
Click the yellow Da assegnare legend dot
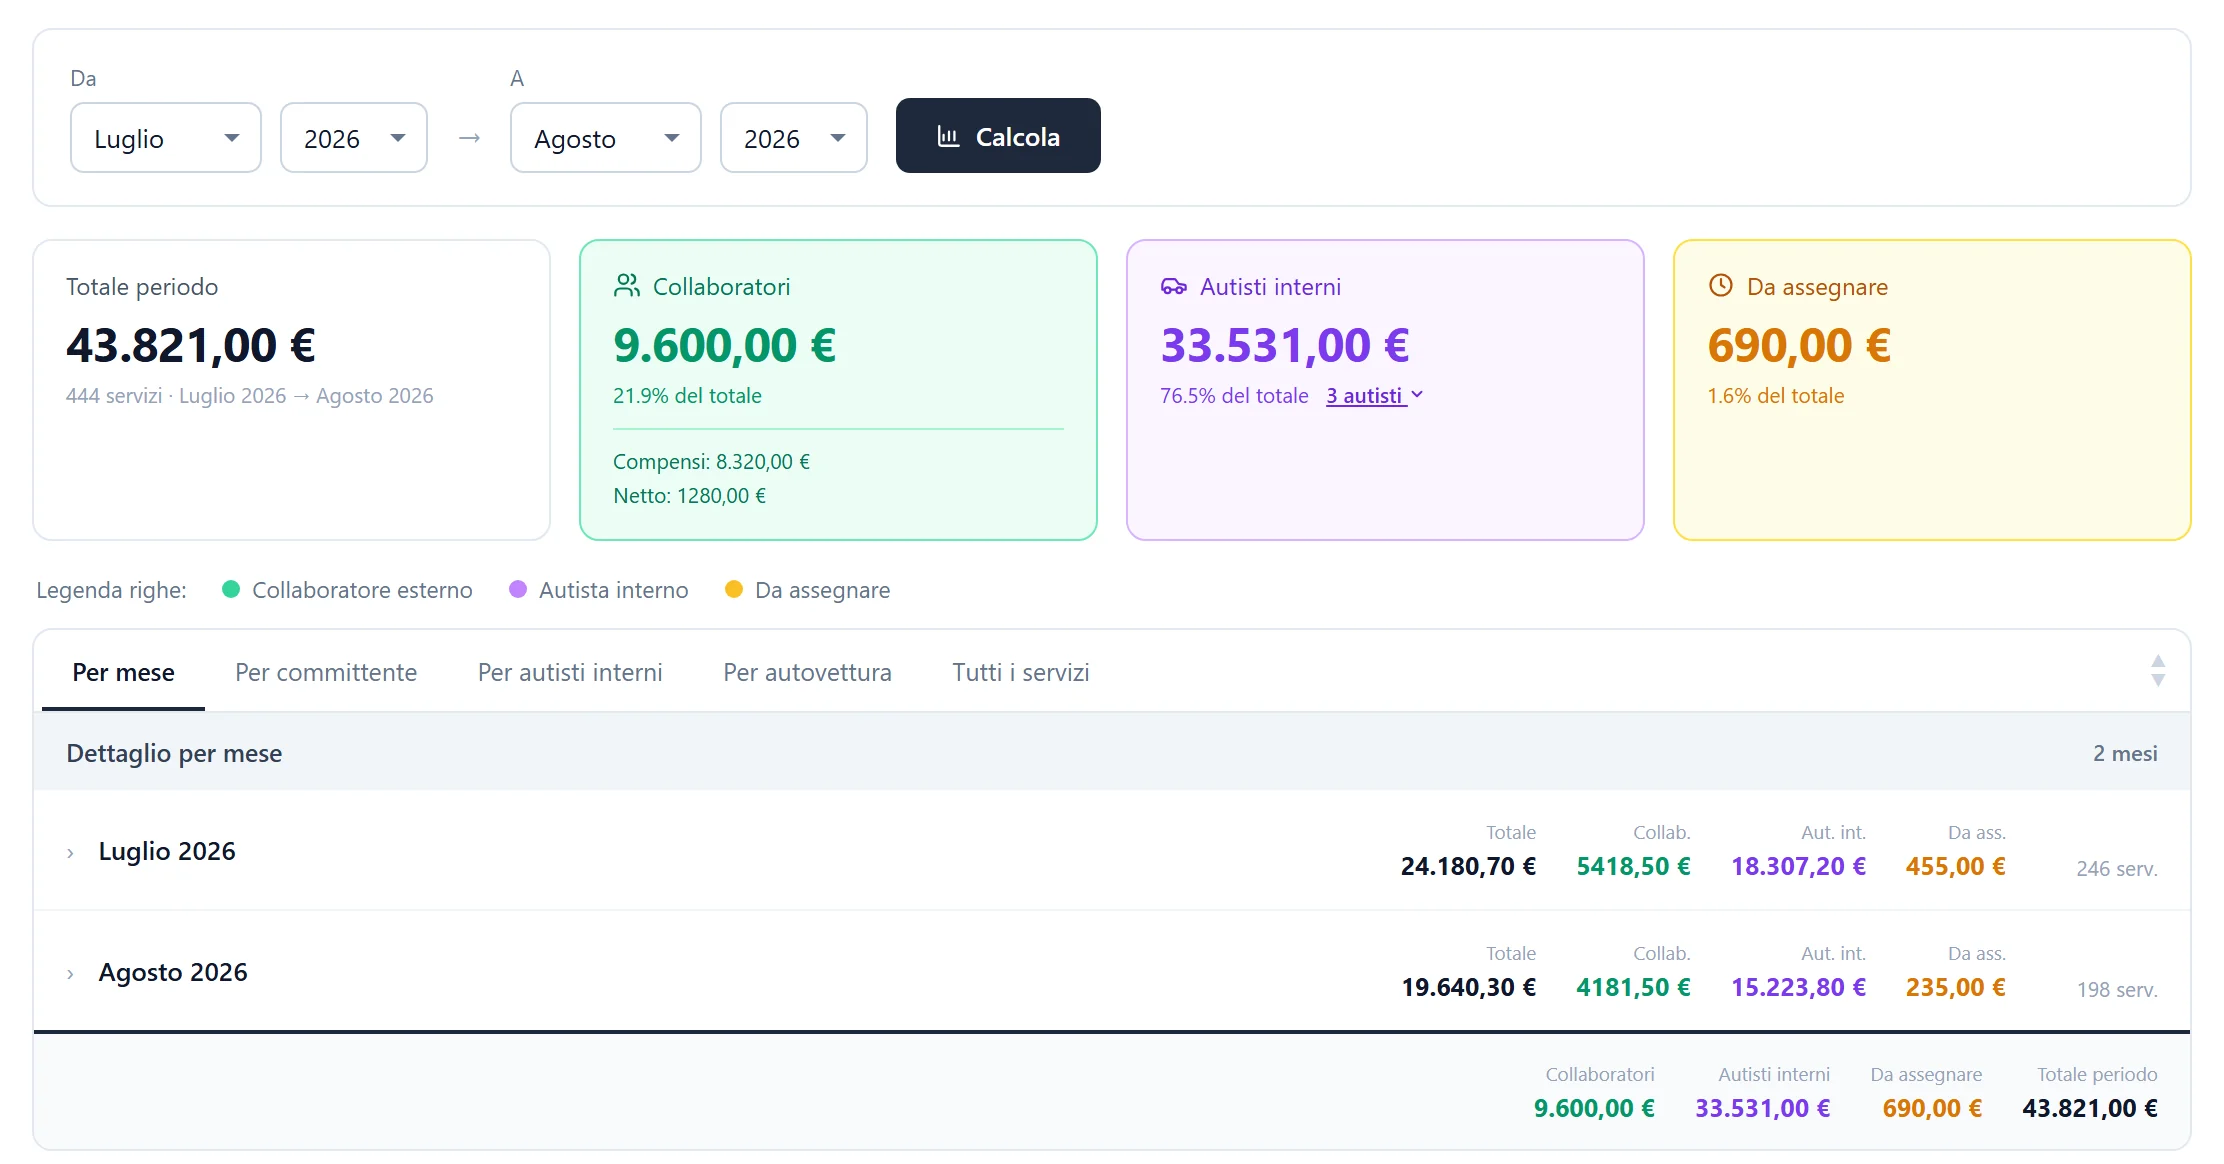[734, 589]
